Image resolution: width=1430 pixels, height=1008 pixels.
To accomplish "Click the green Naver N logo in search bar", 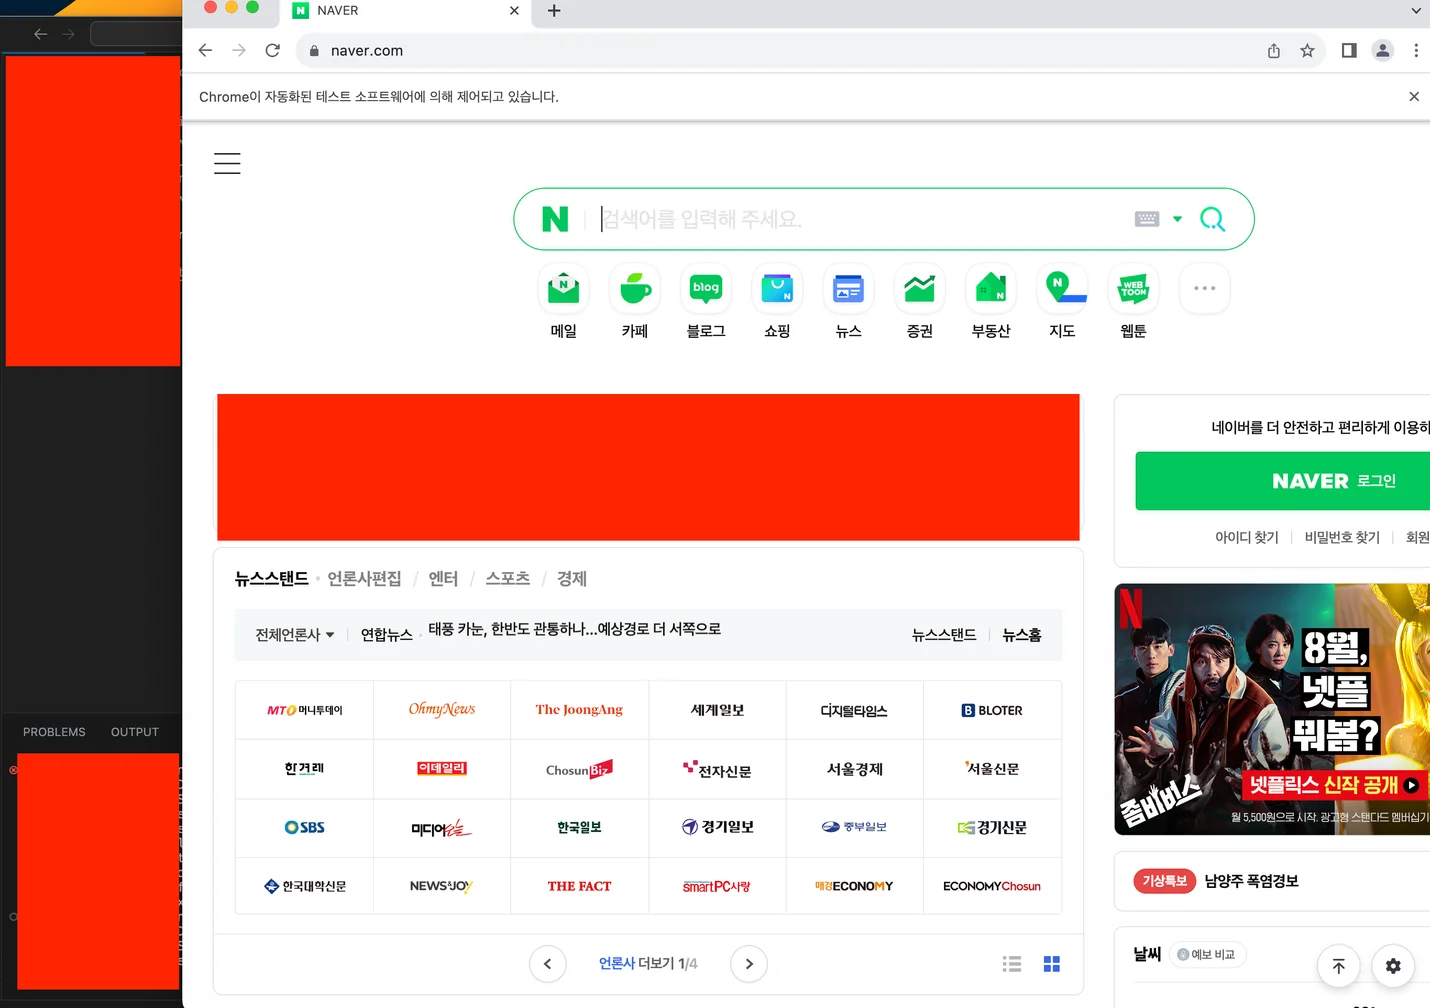I will coord(555,219).
